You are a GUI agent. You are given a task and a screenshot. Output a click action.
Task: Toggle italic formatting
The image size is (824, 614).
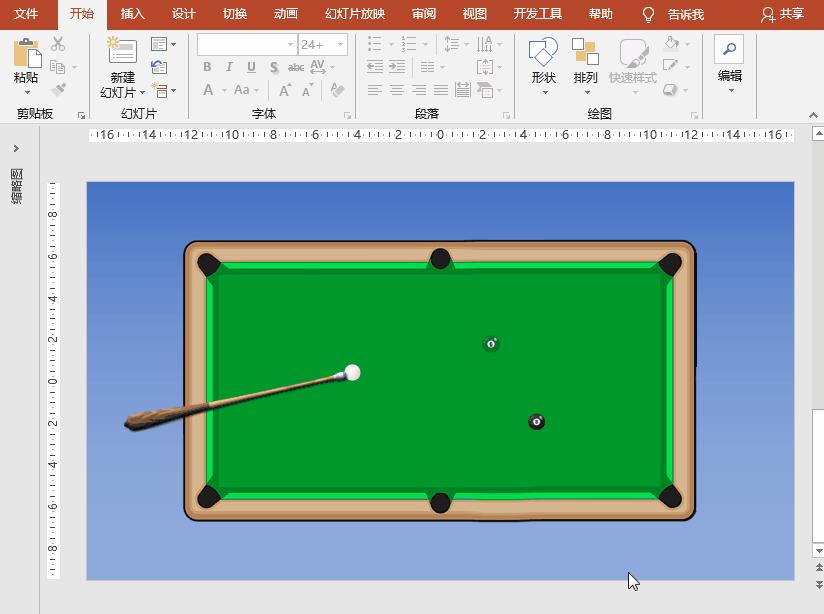[x=228, y=68]
